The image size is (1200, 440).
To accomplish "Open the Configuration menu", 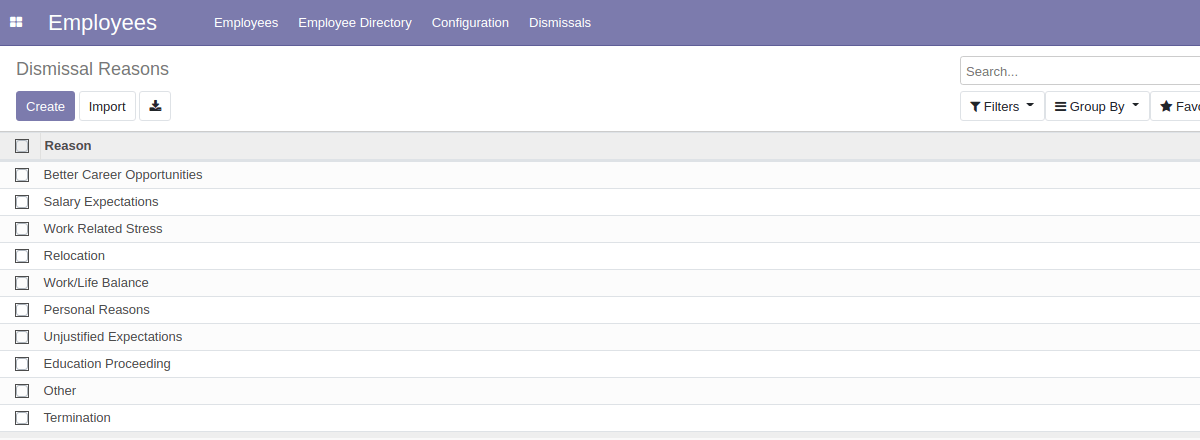I will (x=470, y=22).
